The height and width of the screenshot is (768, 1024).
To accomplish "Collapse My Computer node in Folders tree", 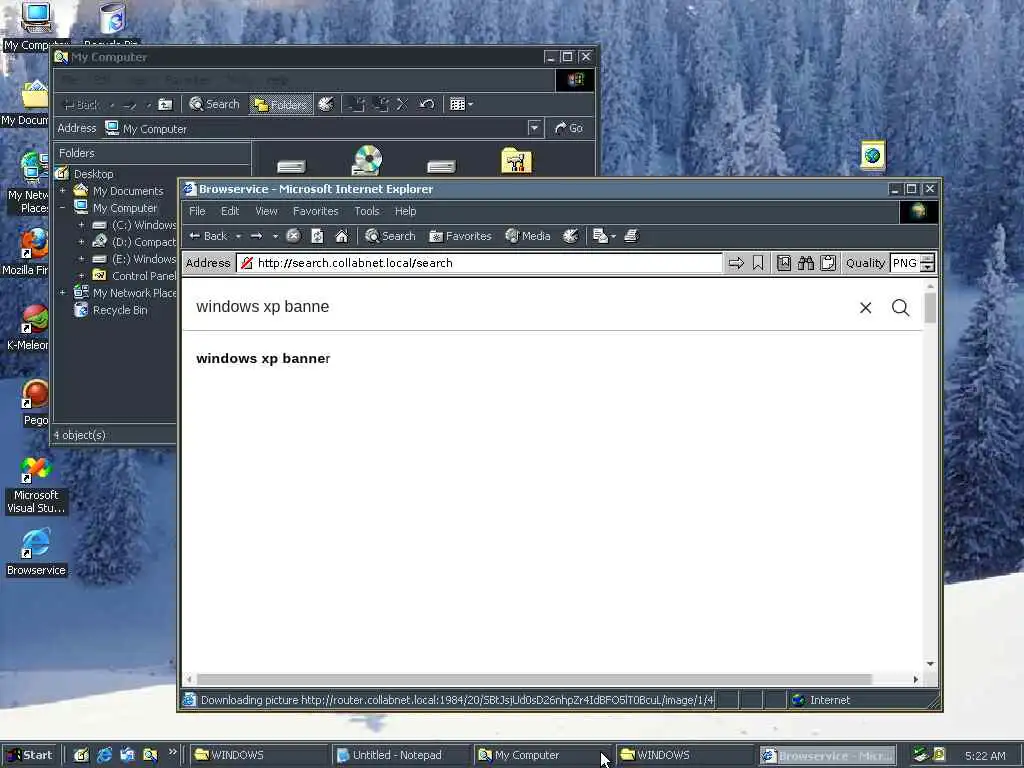I will click(x=63, y=208).
